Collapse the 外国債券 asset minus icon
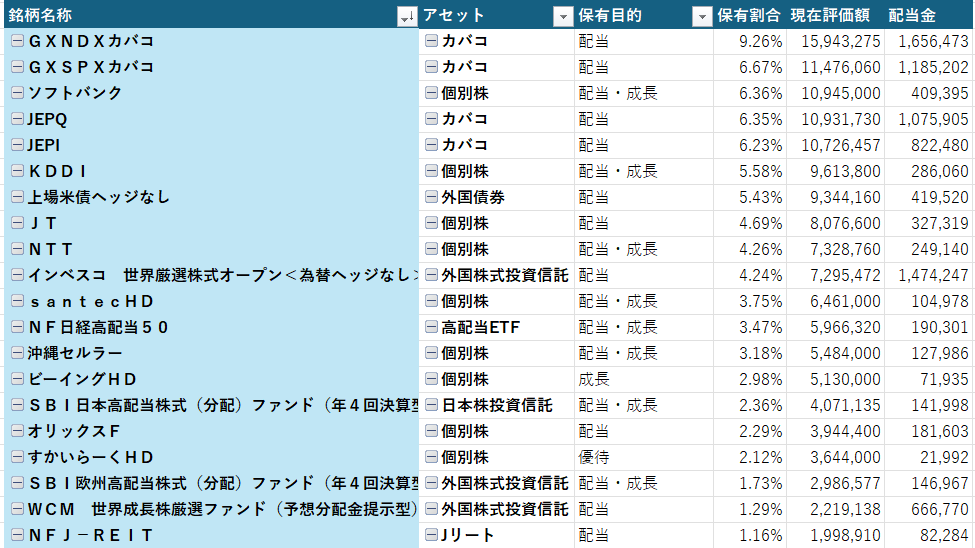The height and width of the screenshot is (548, 975). pos(431,197)
